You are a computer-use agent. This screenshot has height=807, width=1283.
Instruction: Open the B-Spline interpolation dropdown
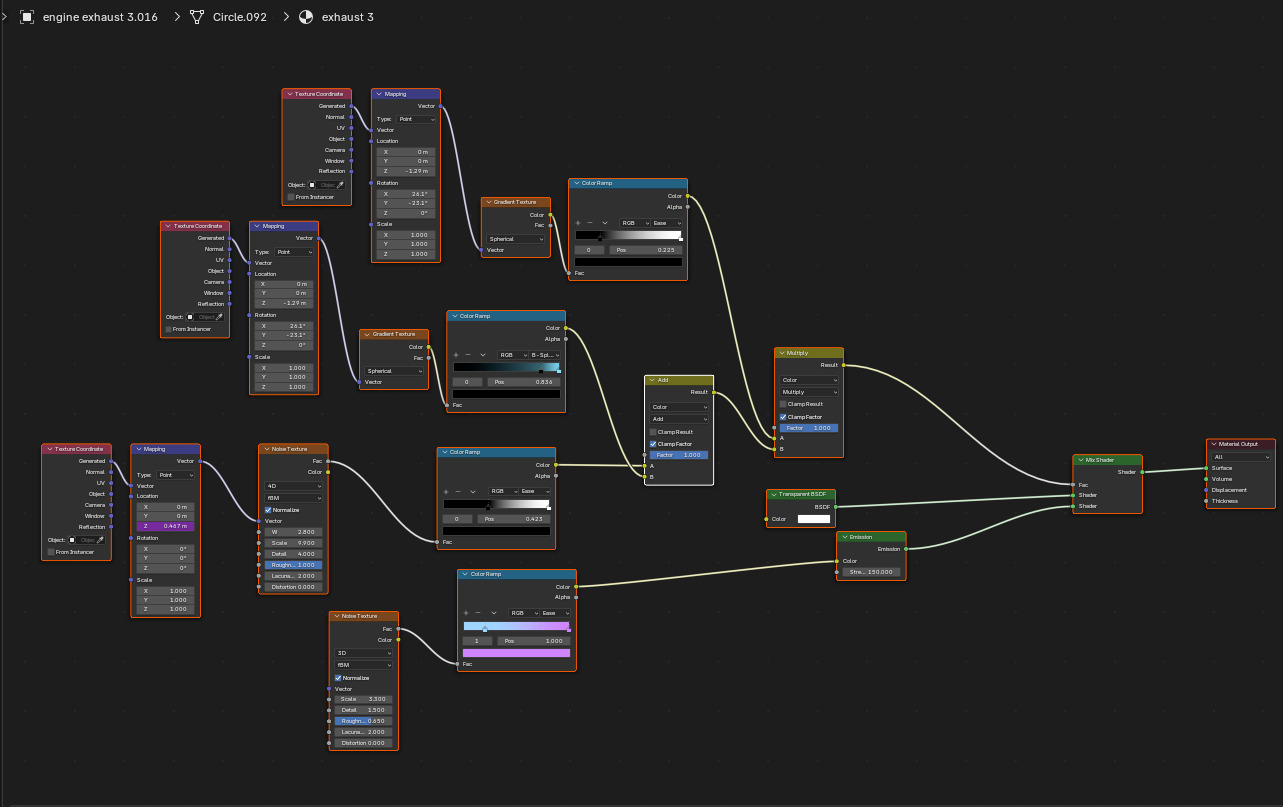point(545,355)
